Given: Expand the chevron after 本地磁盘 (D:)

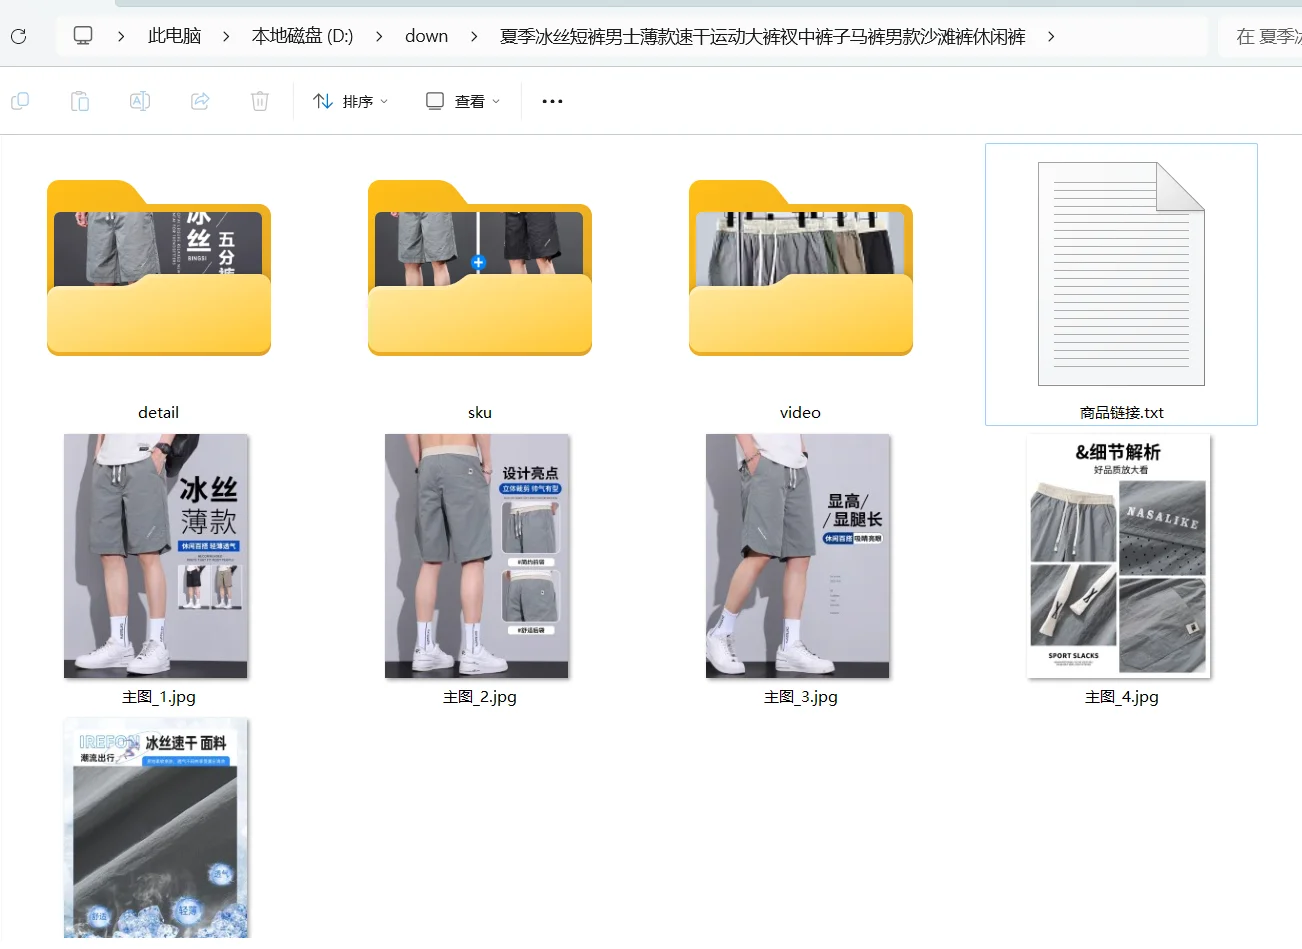Looking at the screenshot, I should click(x=378, y=36).
